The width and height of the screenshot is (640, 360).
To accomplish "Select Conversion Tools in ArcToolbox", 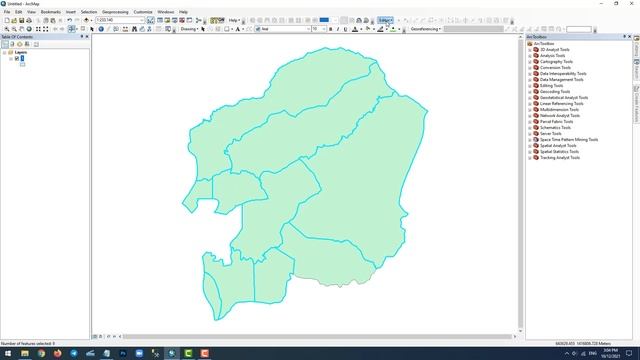I will tap(555, 68).
